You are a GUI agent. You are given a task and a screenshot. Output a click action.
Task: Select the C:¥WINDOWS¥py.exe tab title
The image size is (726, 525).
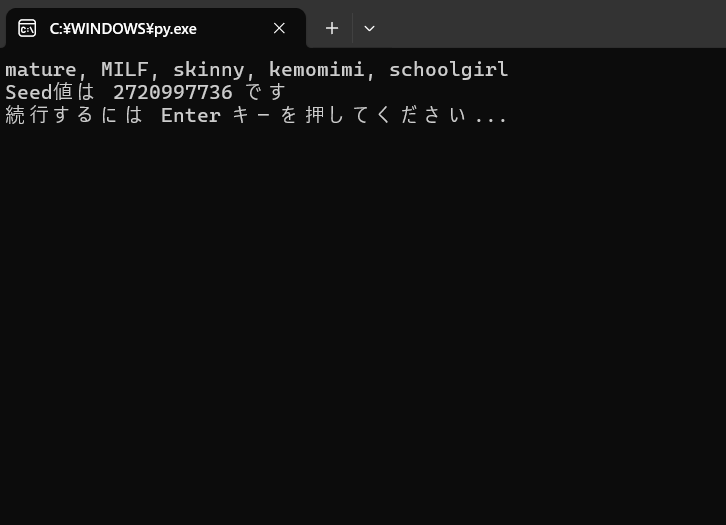click(123, 29)
